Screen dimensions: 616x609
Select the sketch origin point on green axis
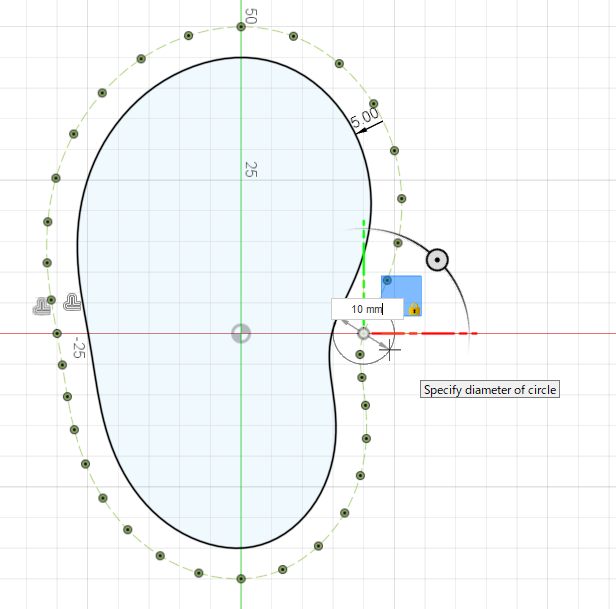click(241, 333)
